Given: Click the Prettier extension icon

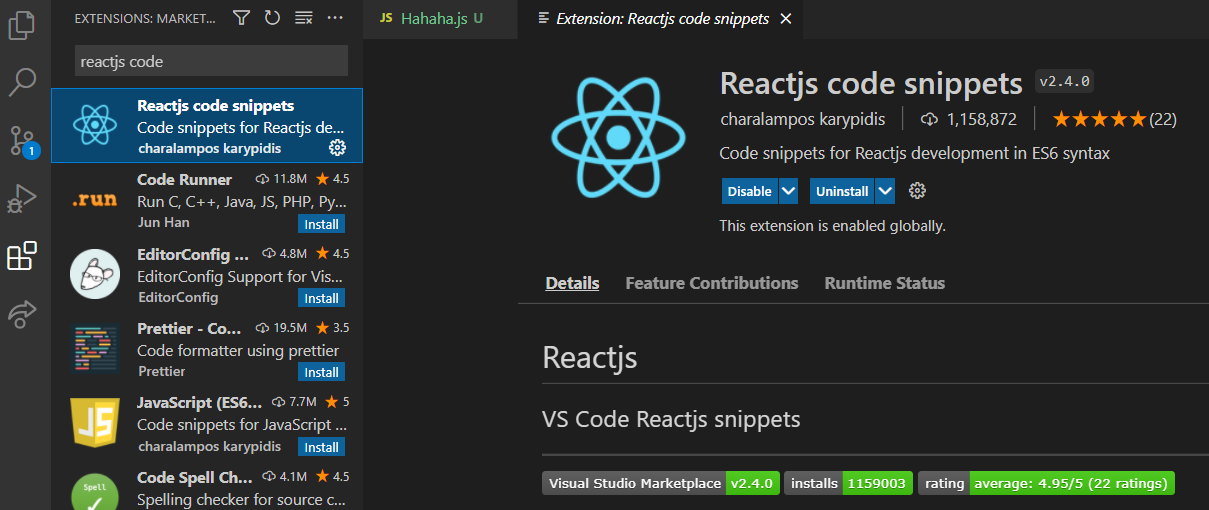Looking at the screenshot, I should 95,348.
